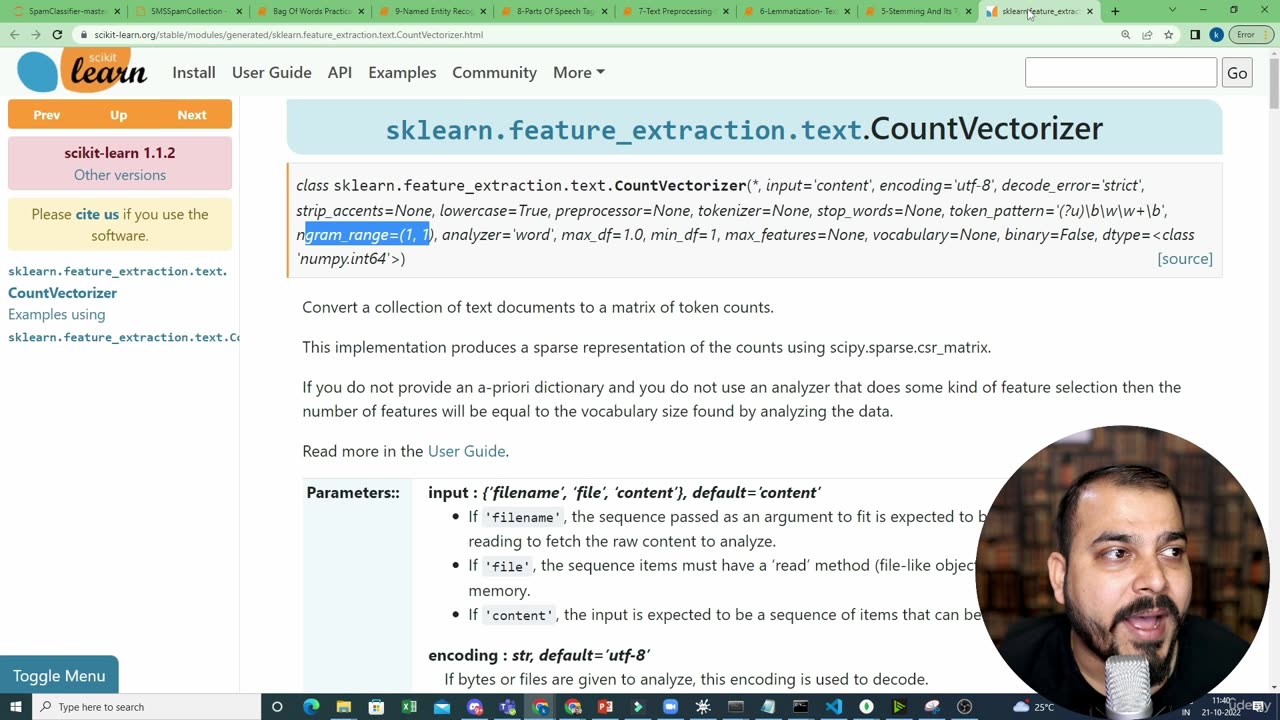Click the weather 25°C taskbar widget
The height and width of the screenshot is (720, 1280).
1035,707
